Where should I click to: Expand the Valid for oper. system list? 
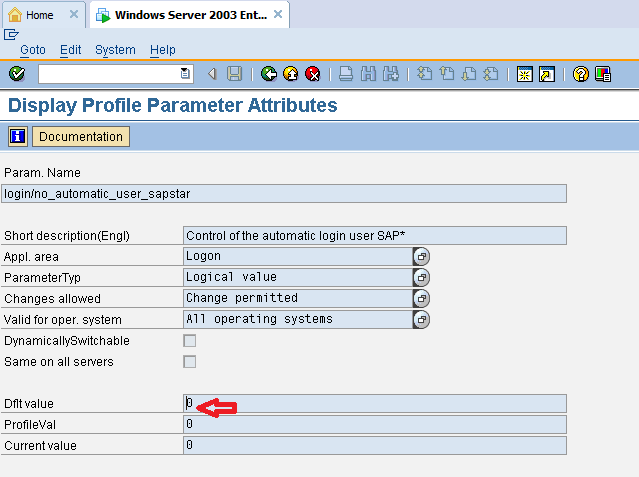pyautogui.click(x=421, y=320)
